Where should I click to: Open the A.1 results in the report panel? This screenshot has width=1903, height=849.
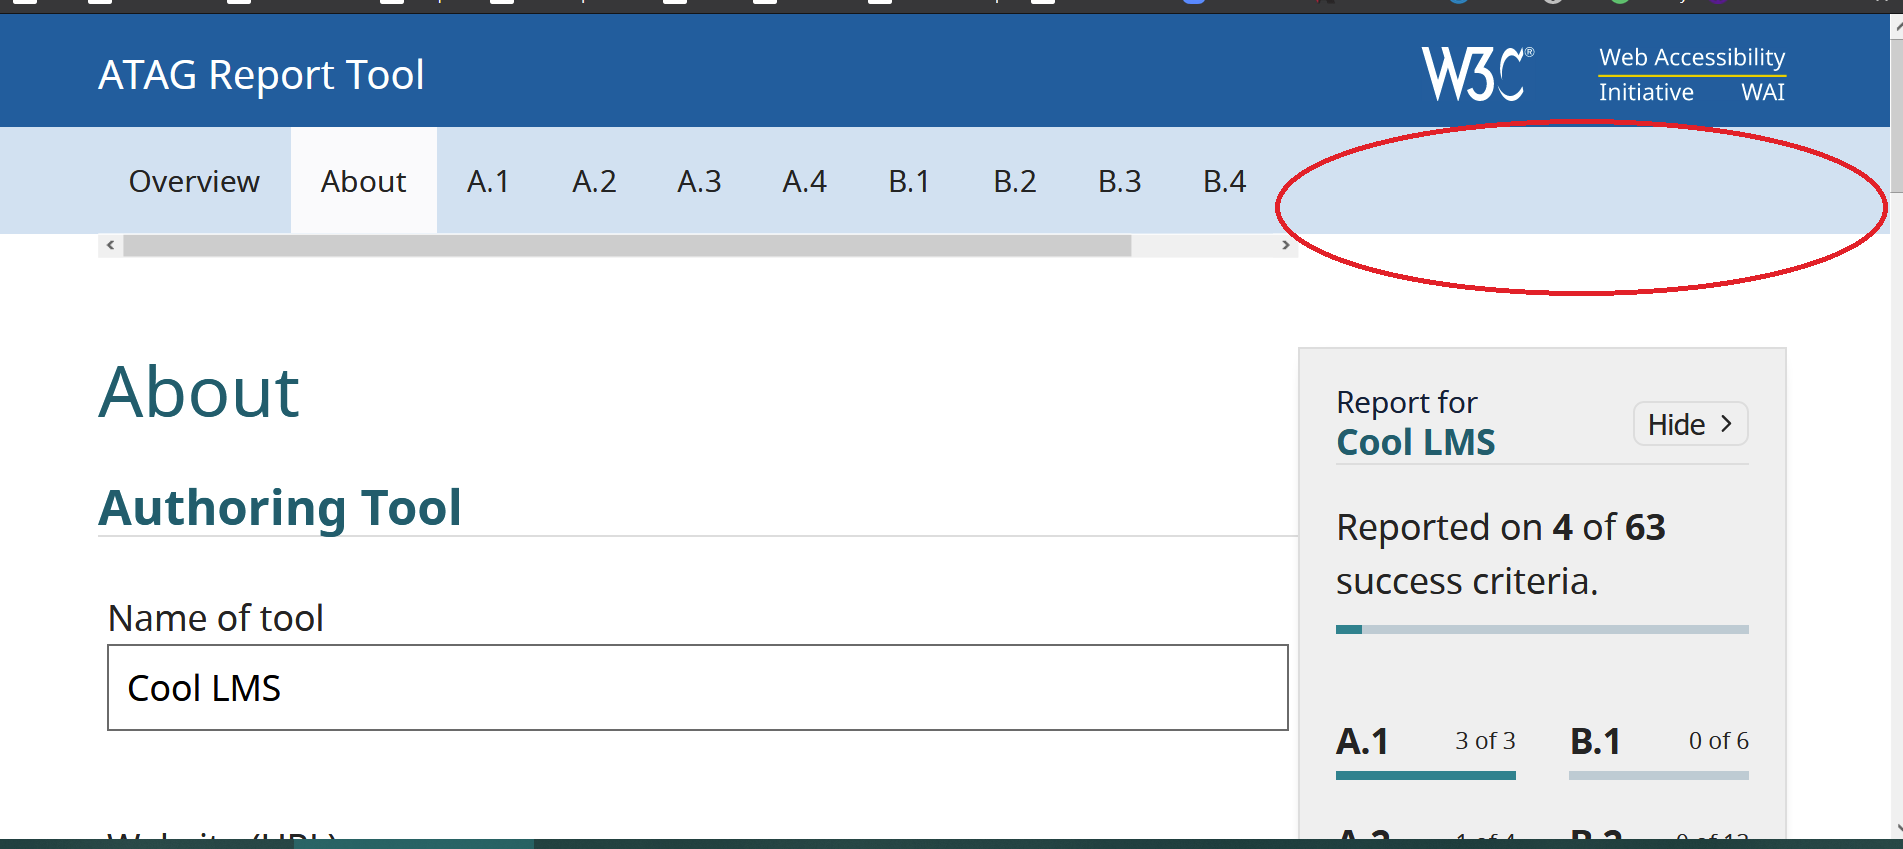(1362, 742)
